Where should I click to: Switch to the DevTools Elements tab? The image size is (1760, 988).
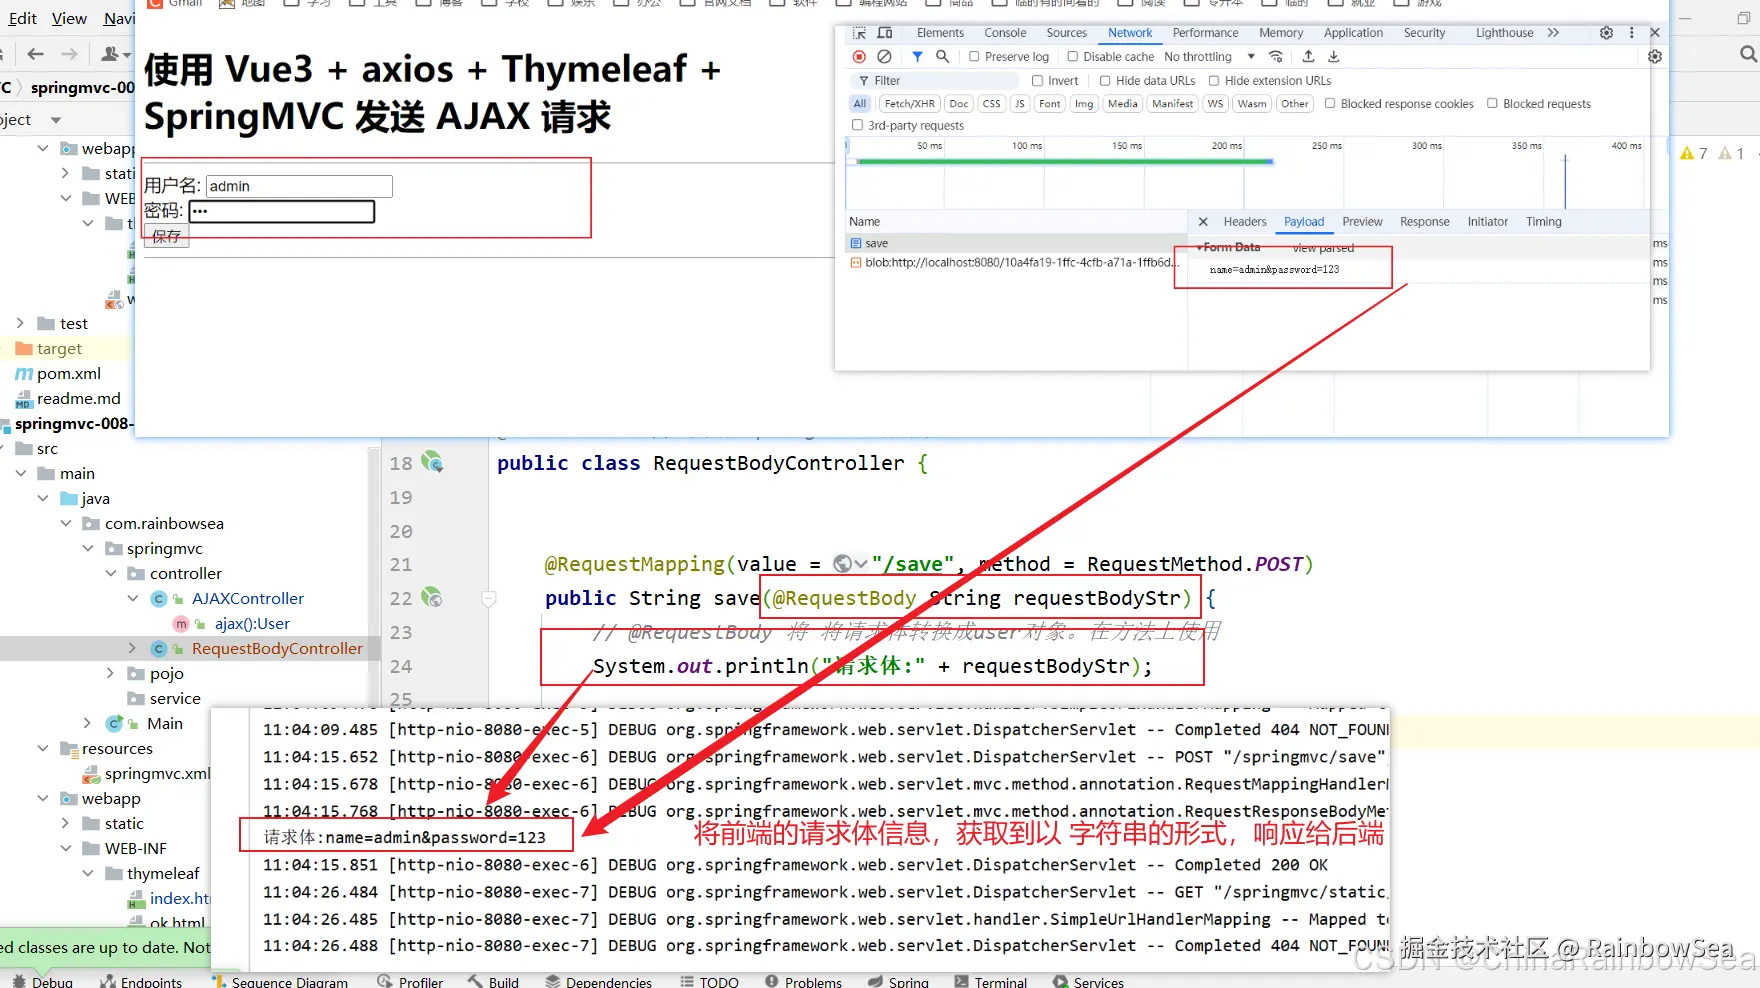coord(940,33)
